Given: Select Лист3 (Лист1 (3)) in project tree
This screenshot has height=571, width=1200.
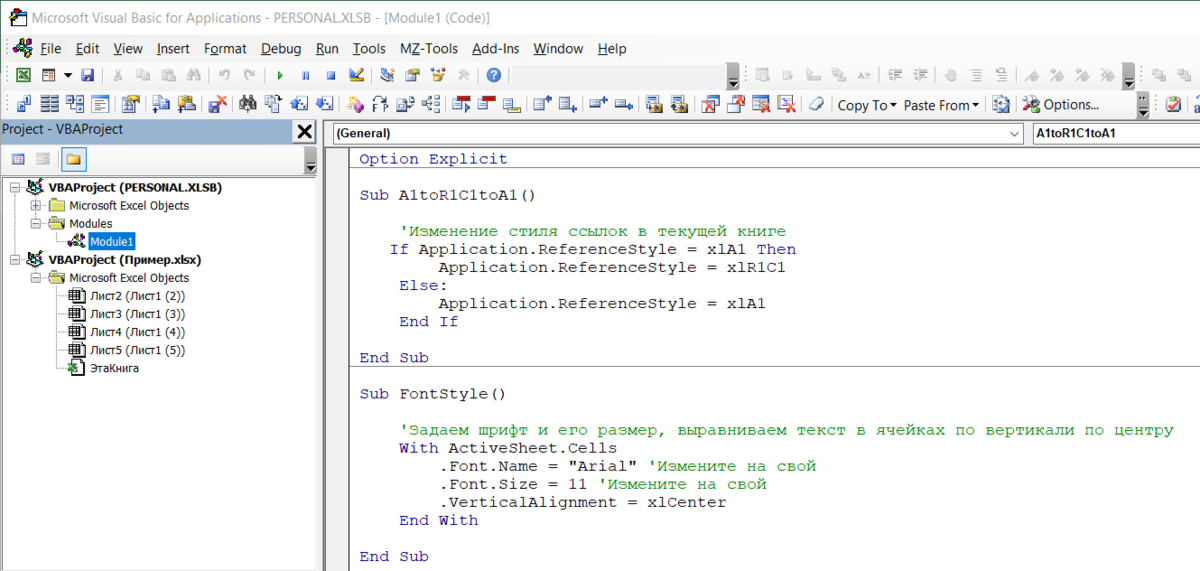Looking at the screenshot, I should point(137,314).
